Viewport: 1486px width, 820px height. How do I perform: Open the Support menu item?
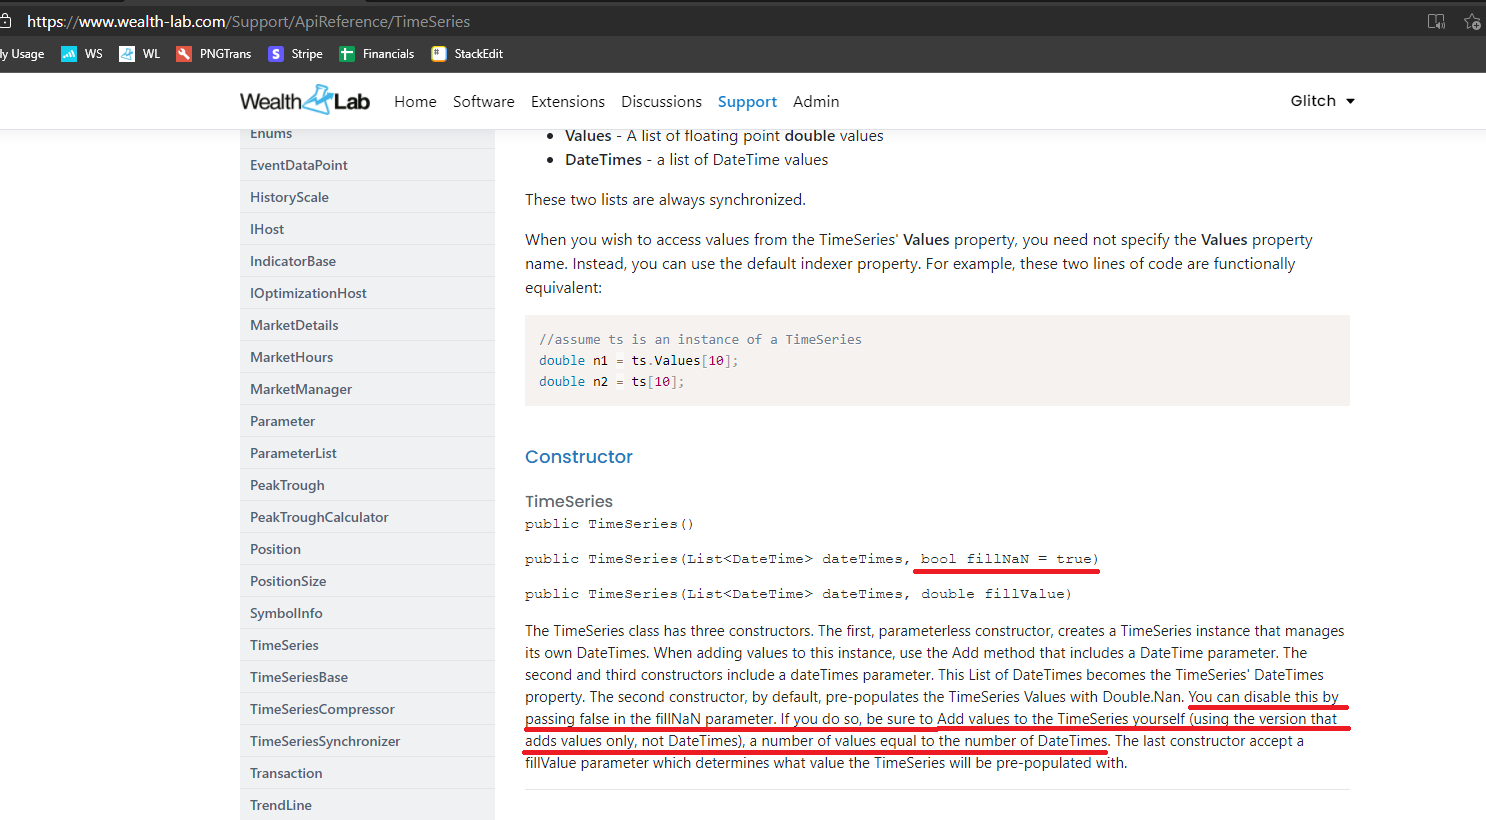747,102
